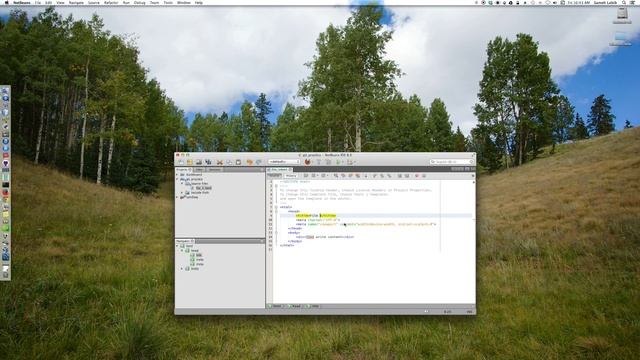Click the Build Project hammer icon
This screenshot has width=640, height=360.
coord(319,162)
